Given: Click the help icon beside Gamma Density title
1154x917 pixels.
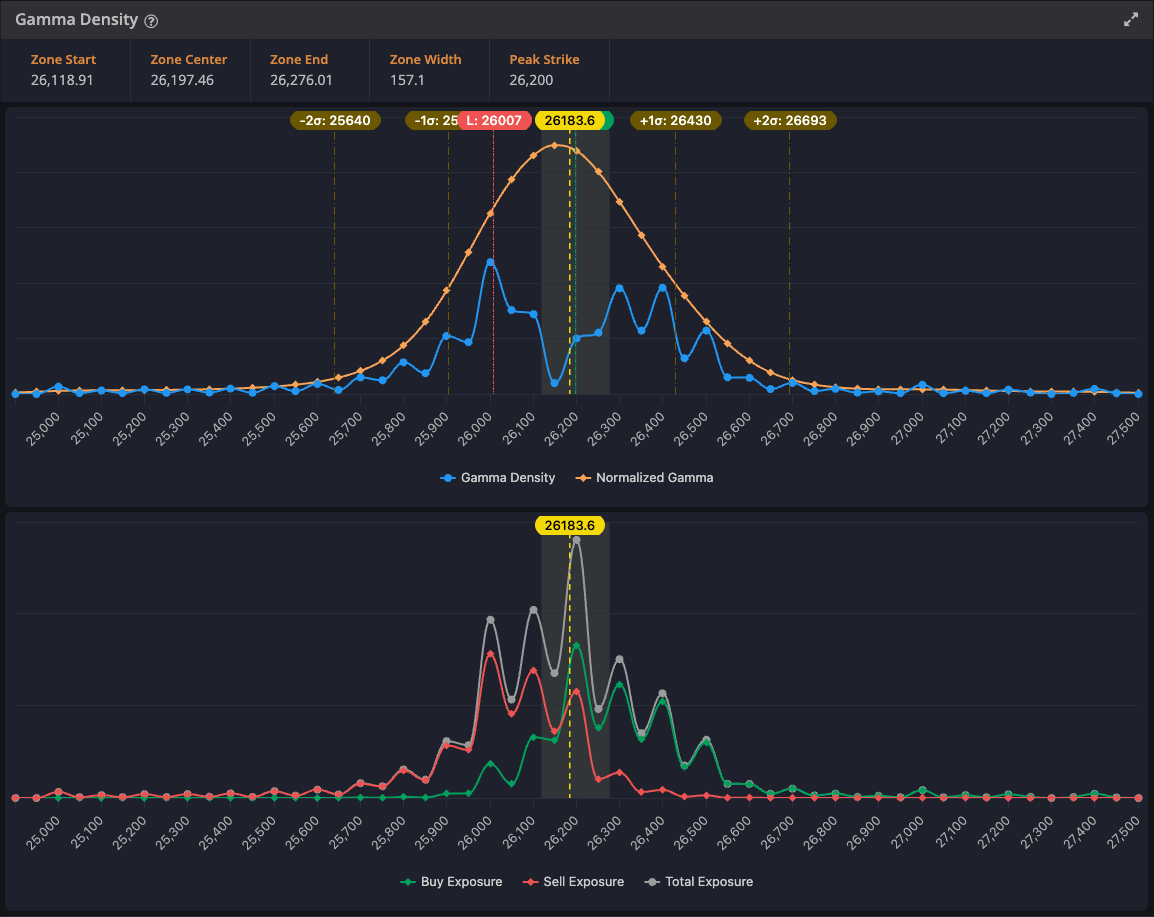Looking at the screenshot, I should click(x=151, y=21).
